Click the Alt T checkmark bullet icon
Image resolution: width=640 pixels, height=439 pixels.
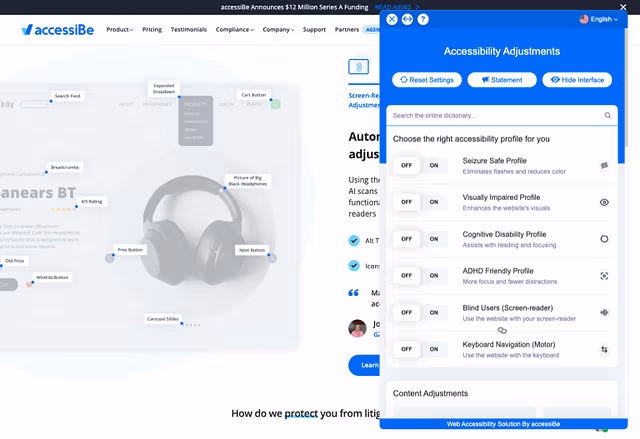[354, 241]
